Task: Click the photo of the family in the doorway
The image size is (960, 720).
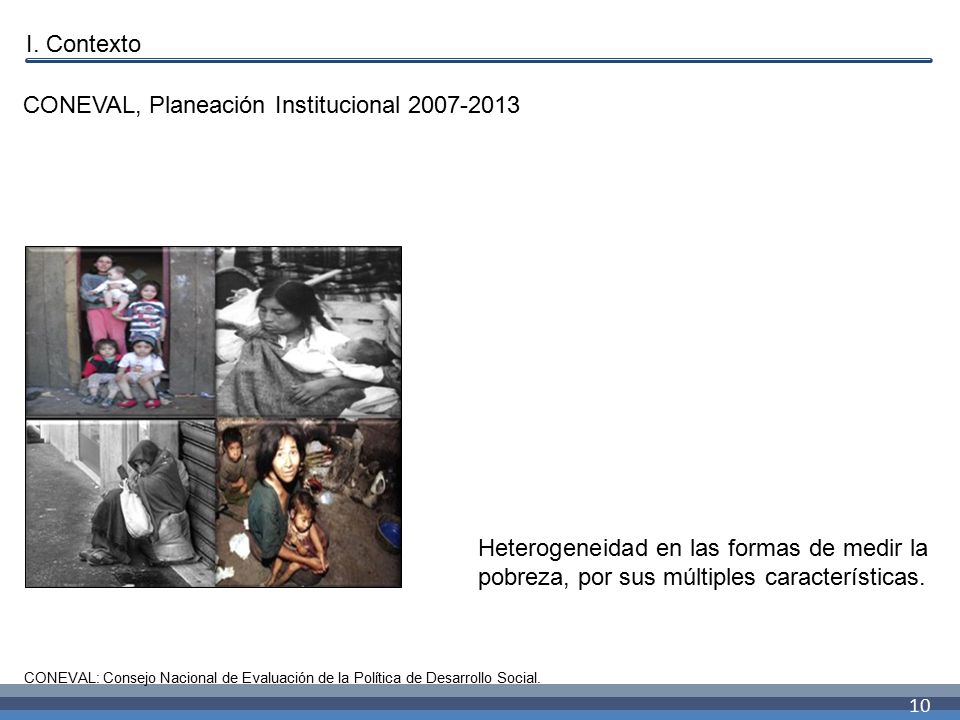Action: tap(121, 332)
